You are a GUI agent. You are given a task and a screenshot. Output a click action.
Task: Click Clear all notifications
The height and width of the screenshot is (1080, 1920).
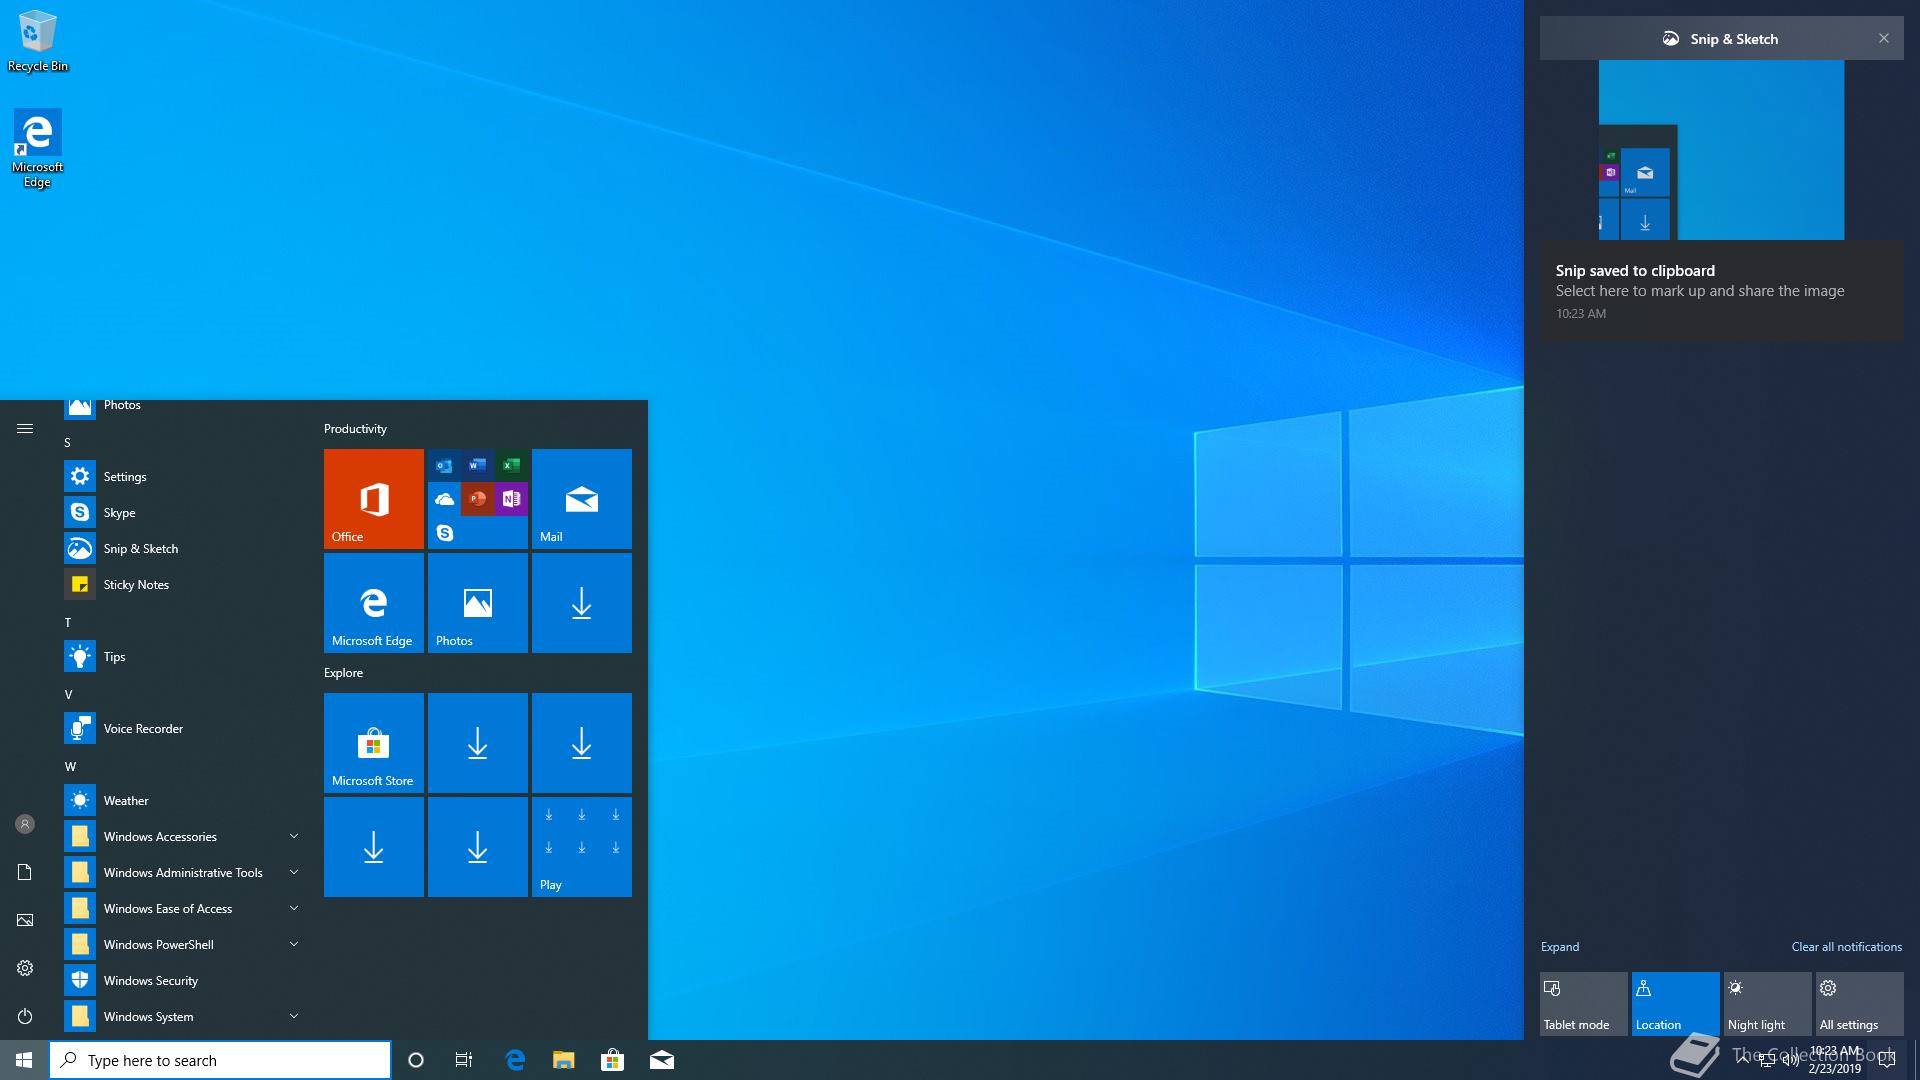[x=1847, y=947]
